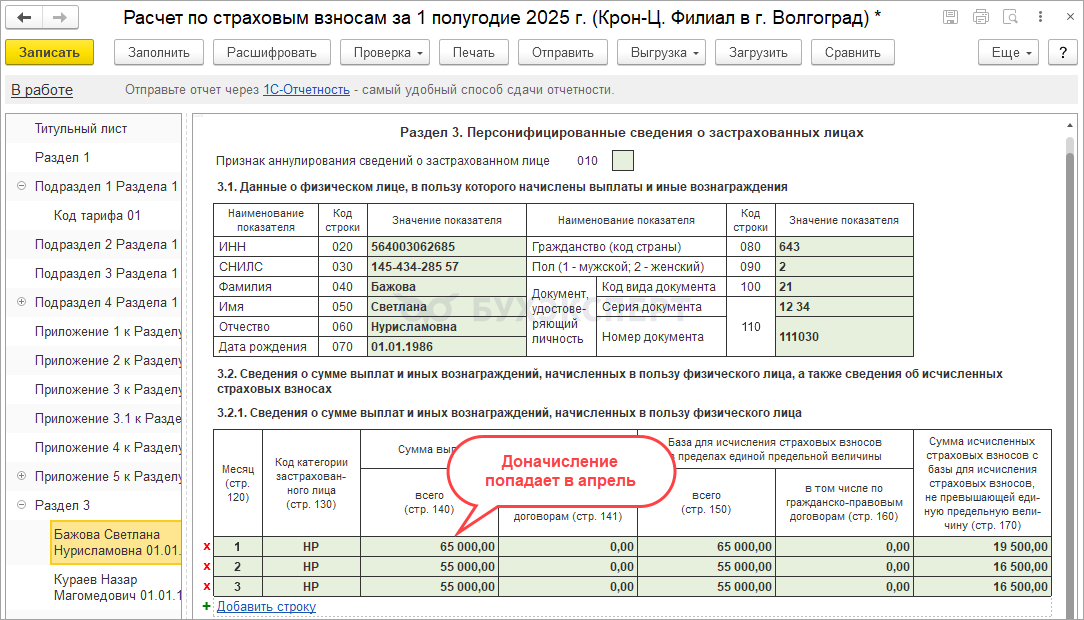The height and width of the screenshot is (620, 1084).
Task: Click the Сравнить button
Action: (852, 53)
